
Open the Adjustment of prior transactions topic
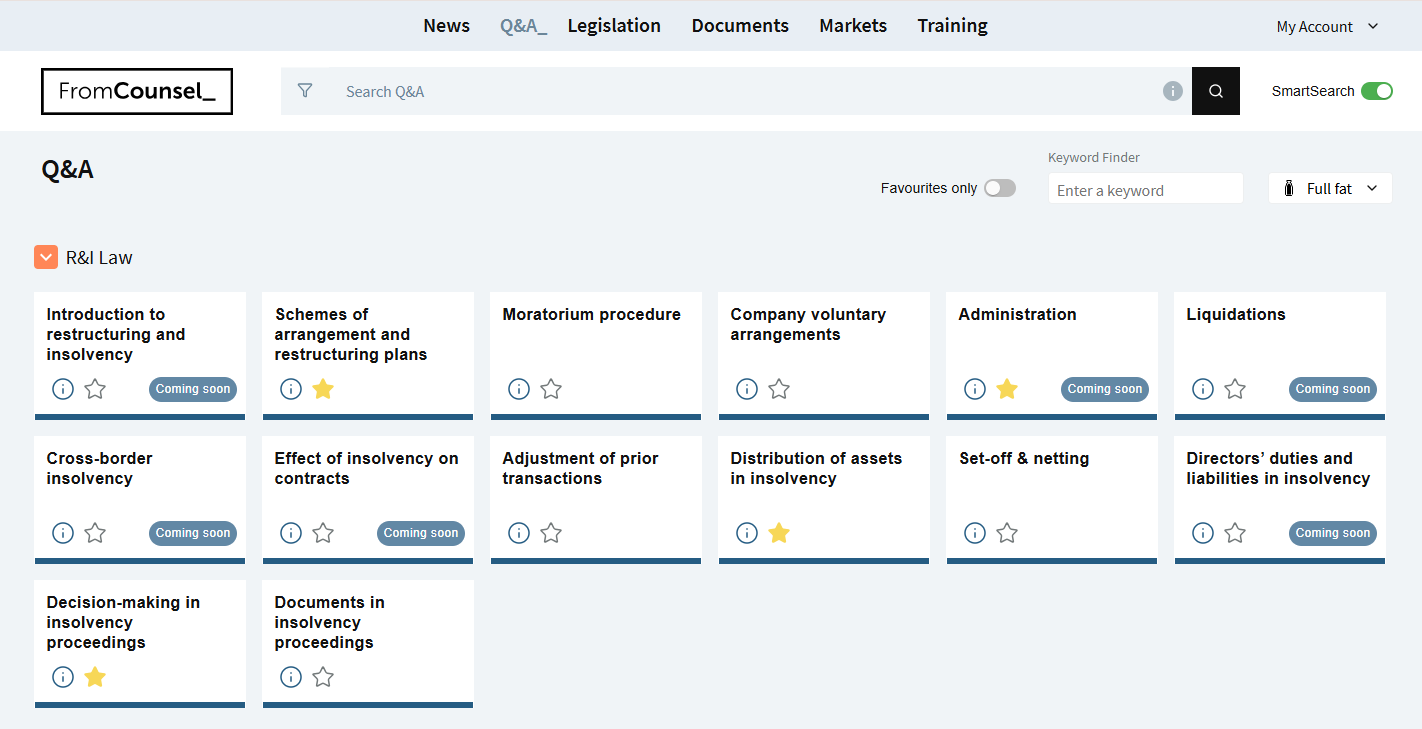pos(580,468)
